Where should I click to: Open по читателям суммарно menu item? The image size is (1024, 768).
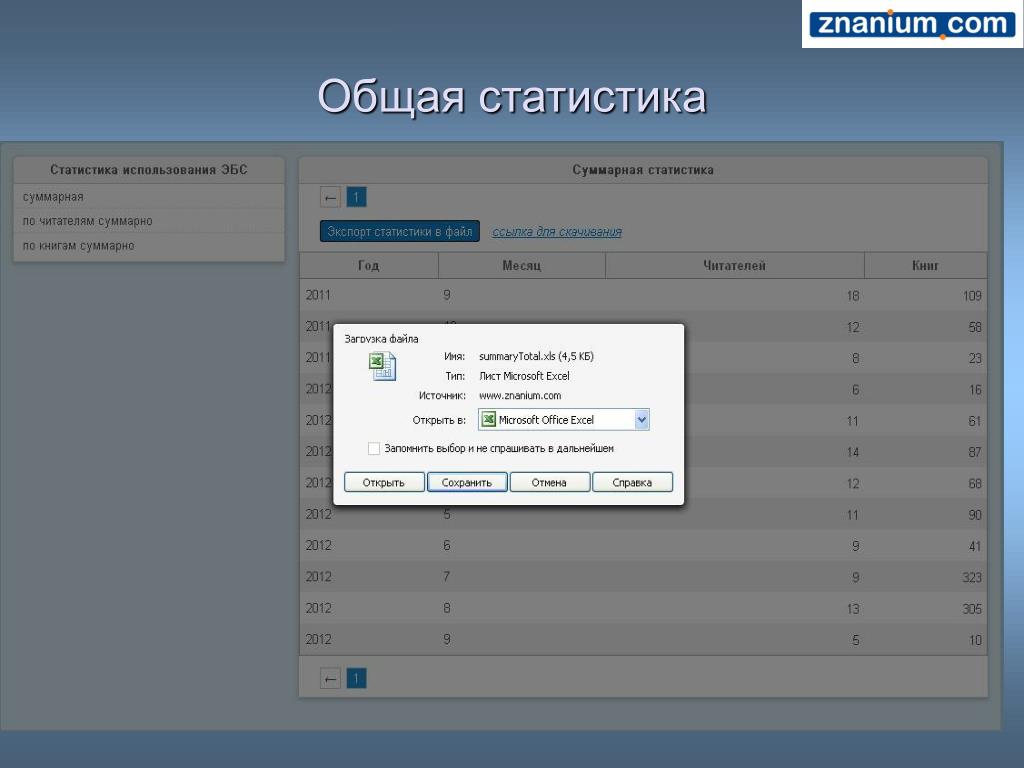(88, 221)
